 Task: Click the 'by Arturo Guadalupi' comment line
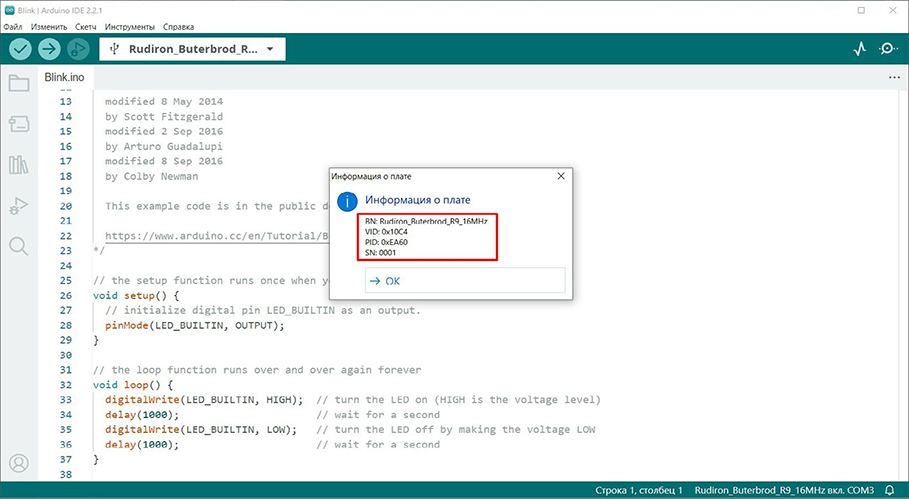click(163, 147)
